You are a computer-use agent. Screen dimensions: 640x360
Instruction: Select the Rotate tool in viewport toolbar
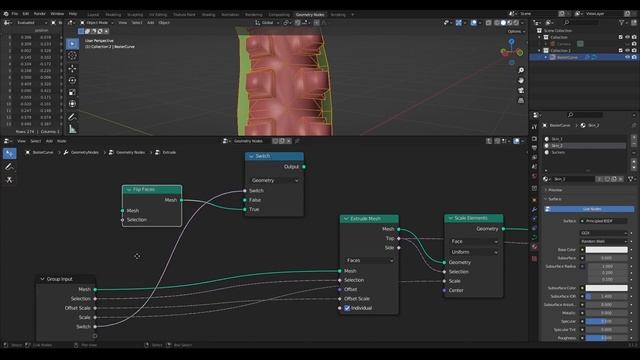click(72, 80)
